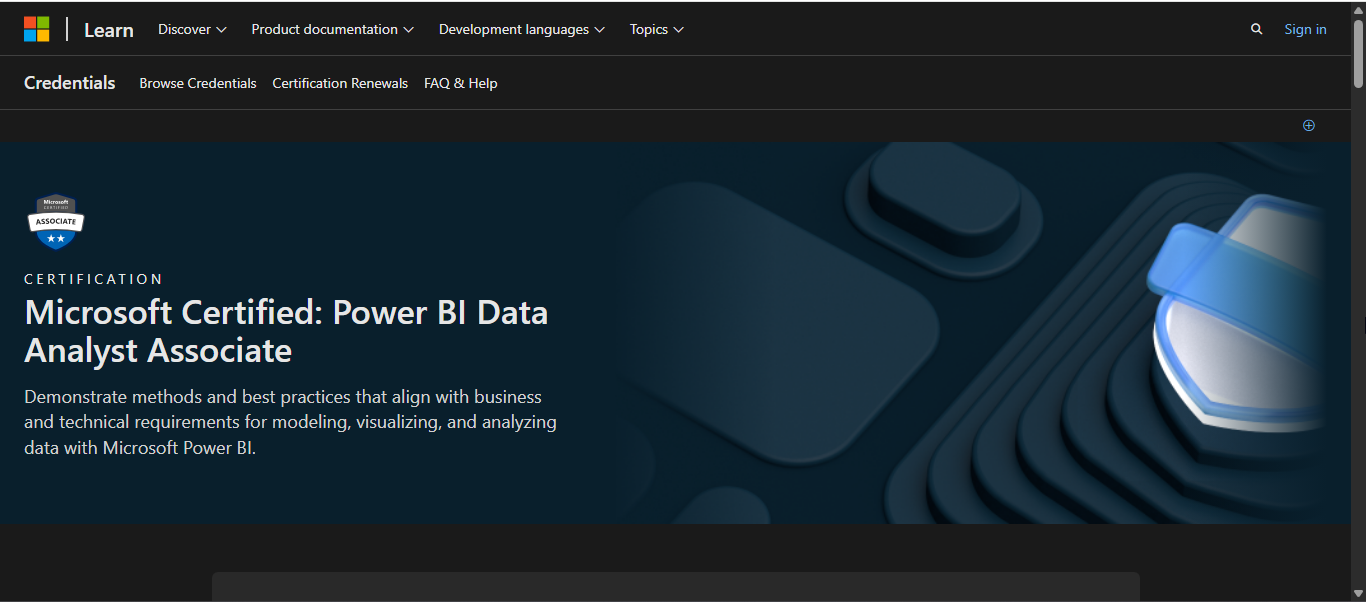Select the FAQ & Help item

pyautogui.click(x=460, y=84)
